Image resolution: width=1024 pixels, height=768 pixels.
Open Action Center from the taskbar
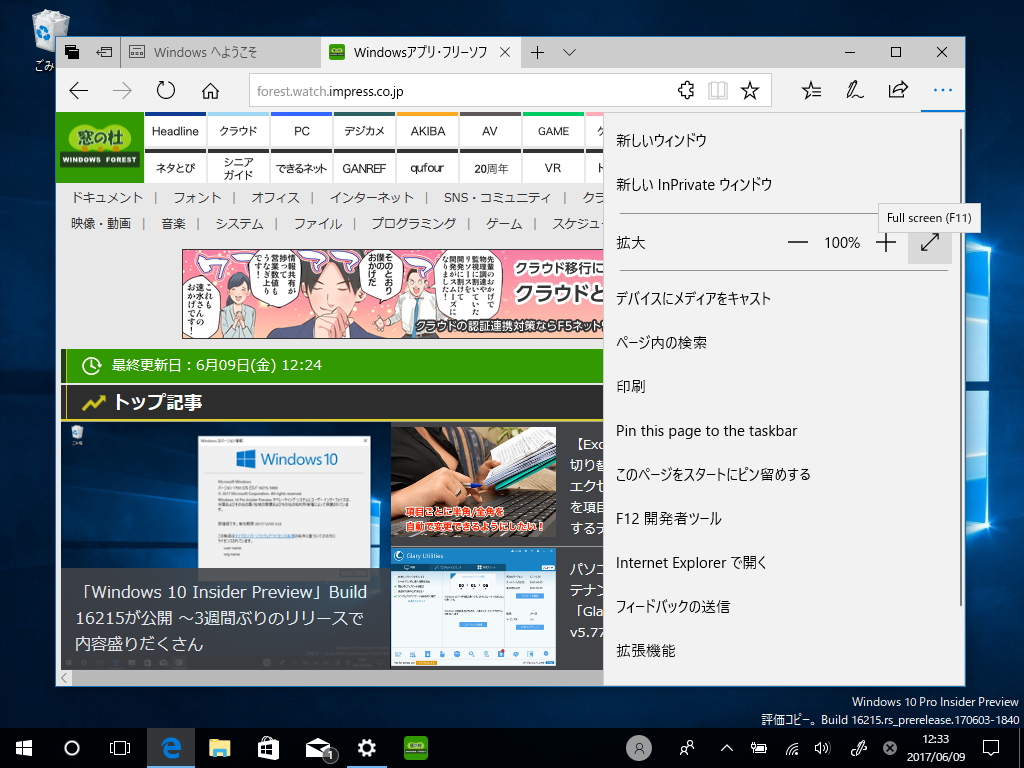990,747
